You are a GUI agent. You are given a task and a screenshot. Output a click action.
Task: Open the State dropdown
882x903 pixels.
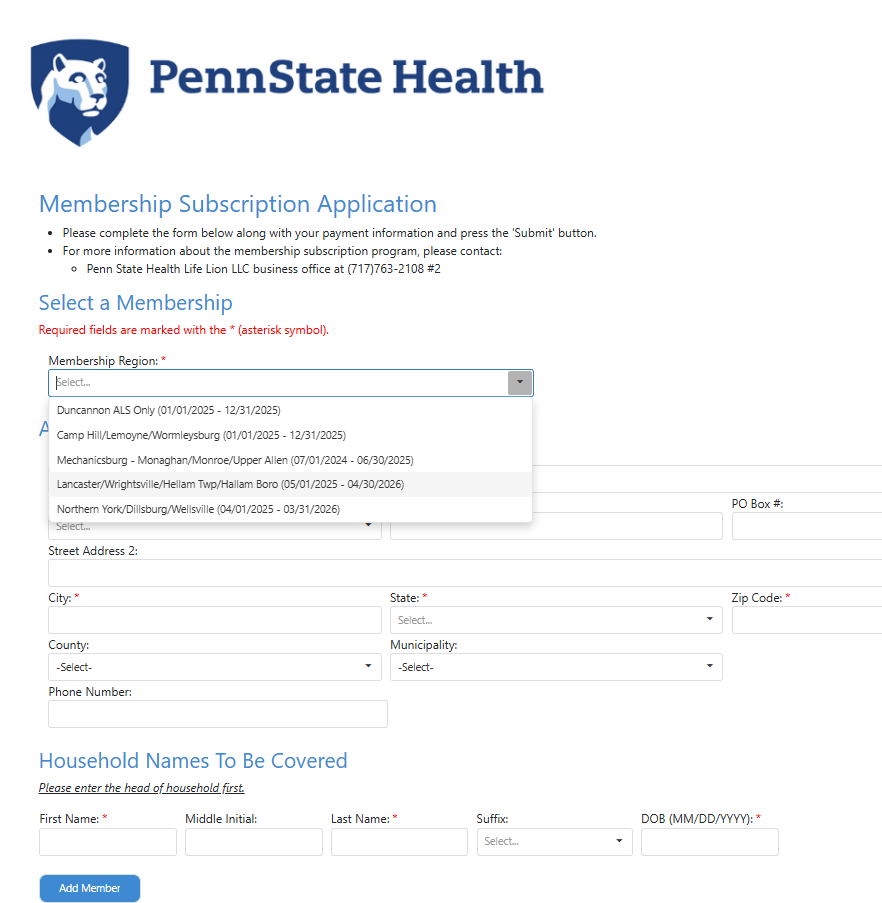pyautogui.click(x=555, y=620)
